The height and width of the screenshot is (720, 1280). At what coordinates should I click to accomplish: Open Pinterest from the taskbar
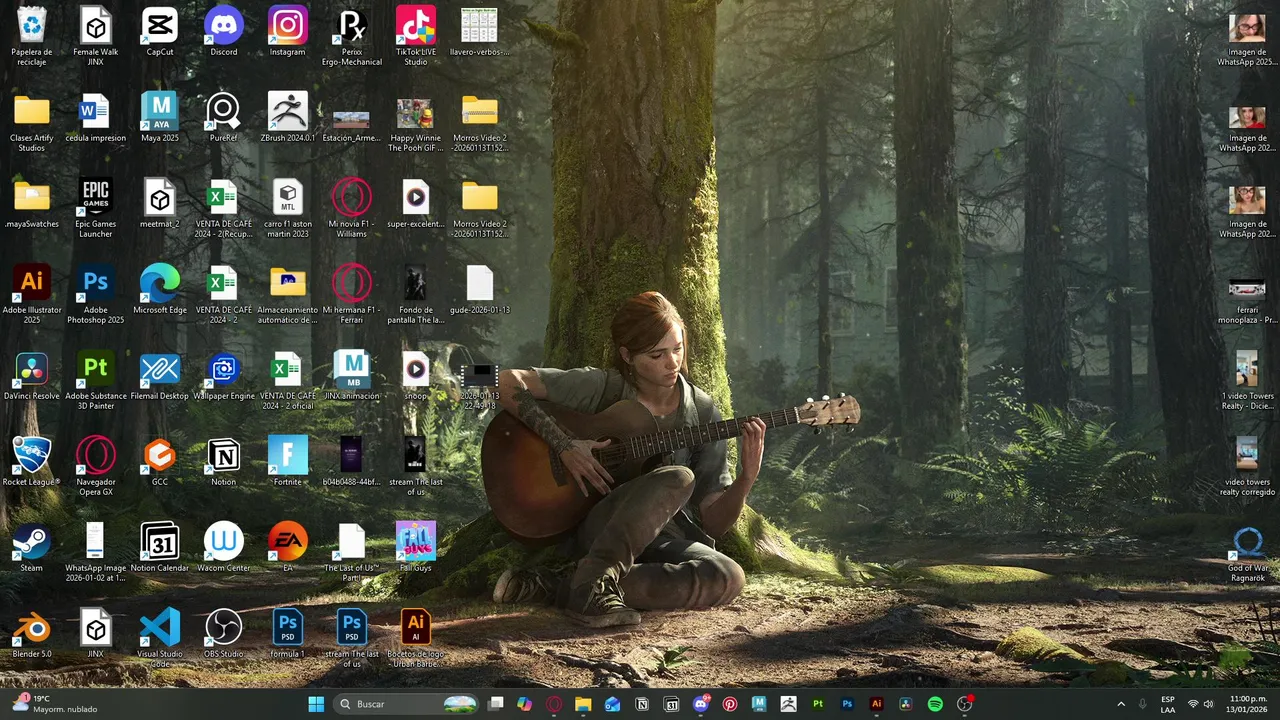click(730, 704)
